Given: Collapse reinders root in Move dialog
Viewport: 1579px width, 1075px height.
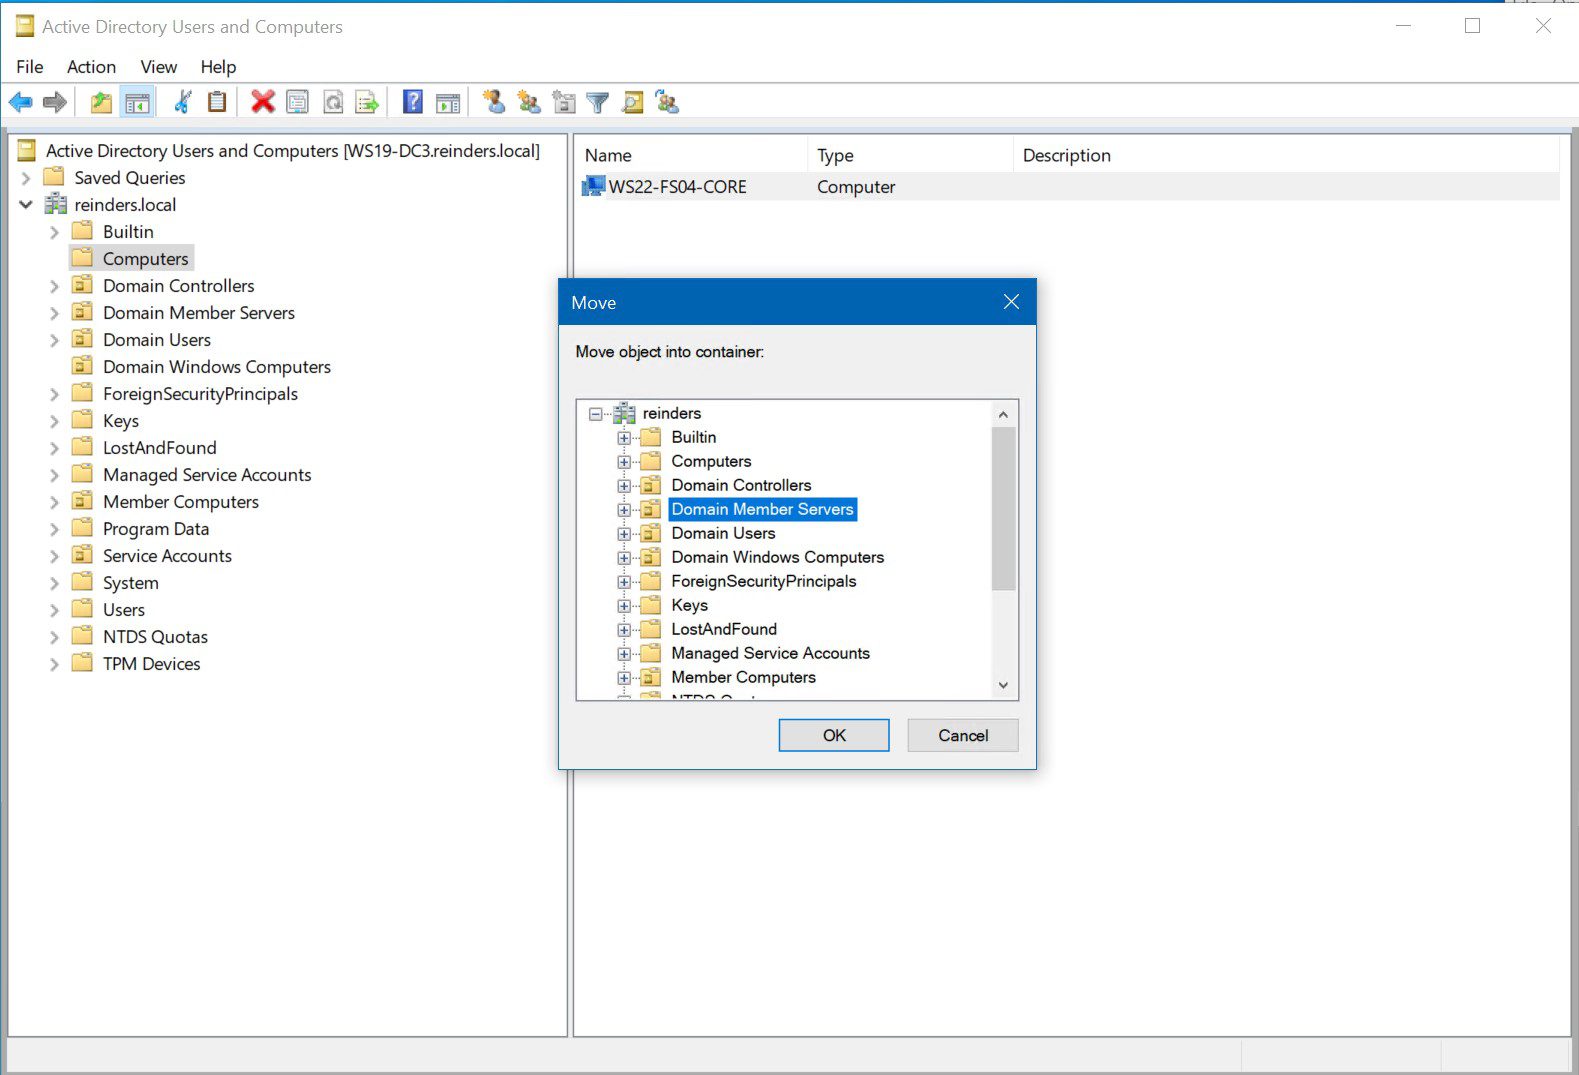Looking at the screenshot, I should (x=596, y=413).
